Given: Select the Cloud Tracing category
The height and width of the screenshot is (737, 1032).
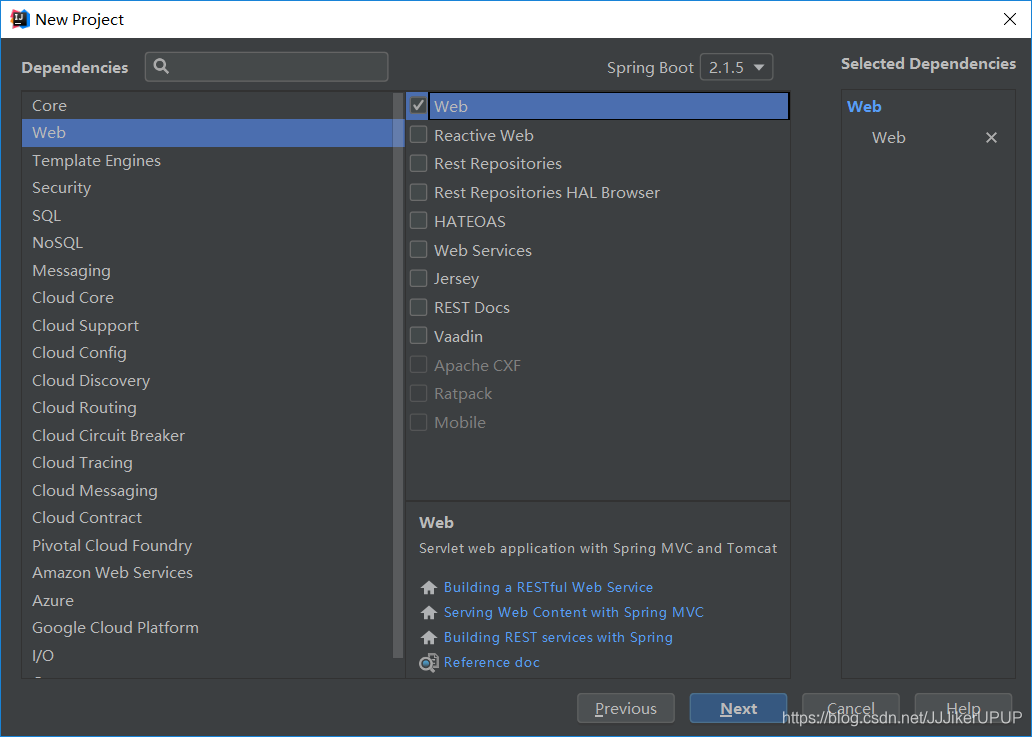Looking at the screenshot, I should (207, 463).
